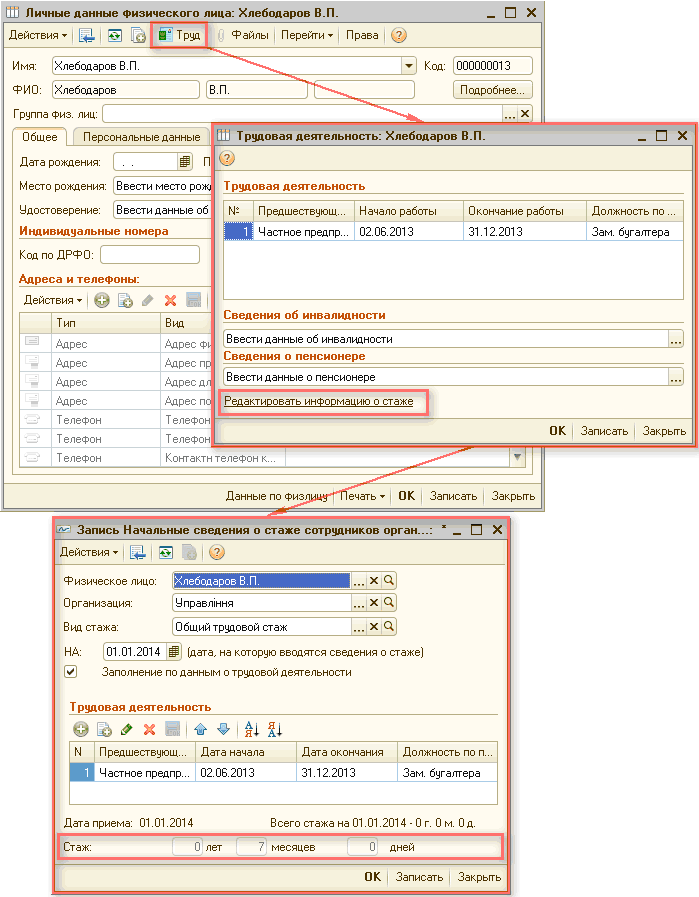The width and height of the screenshot is (699, 897).
Task: Add new row in Трудовая деятельность table
Action: (x=81, y=730)
